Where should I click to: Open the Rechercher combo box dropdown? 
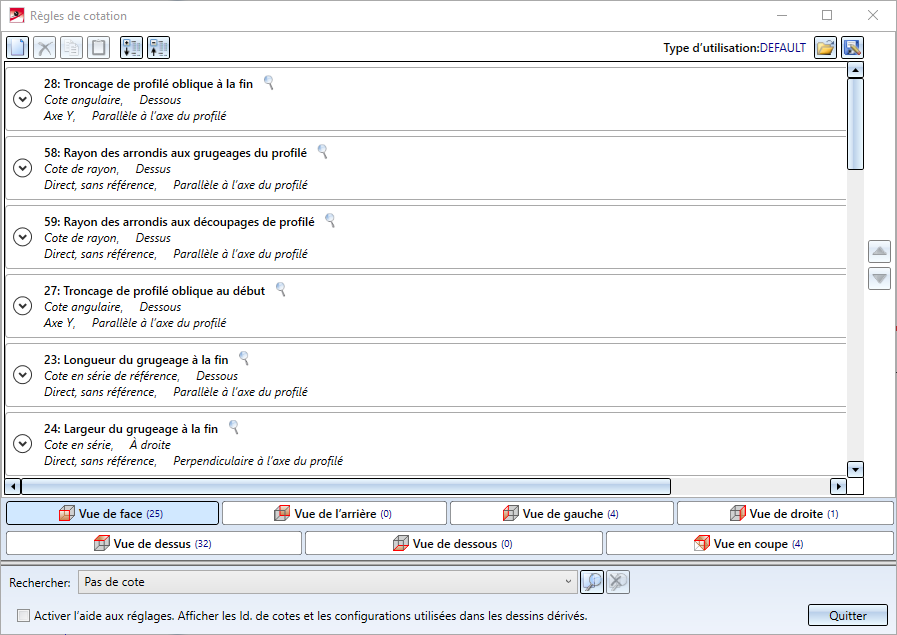point(568,582)
